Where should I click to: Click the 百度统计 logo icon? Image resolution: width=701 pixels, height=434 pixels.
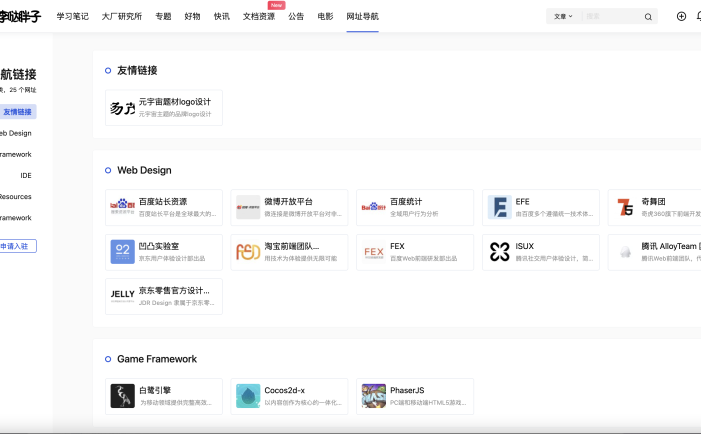point(374,207)
